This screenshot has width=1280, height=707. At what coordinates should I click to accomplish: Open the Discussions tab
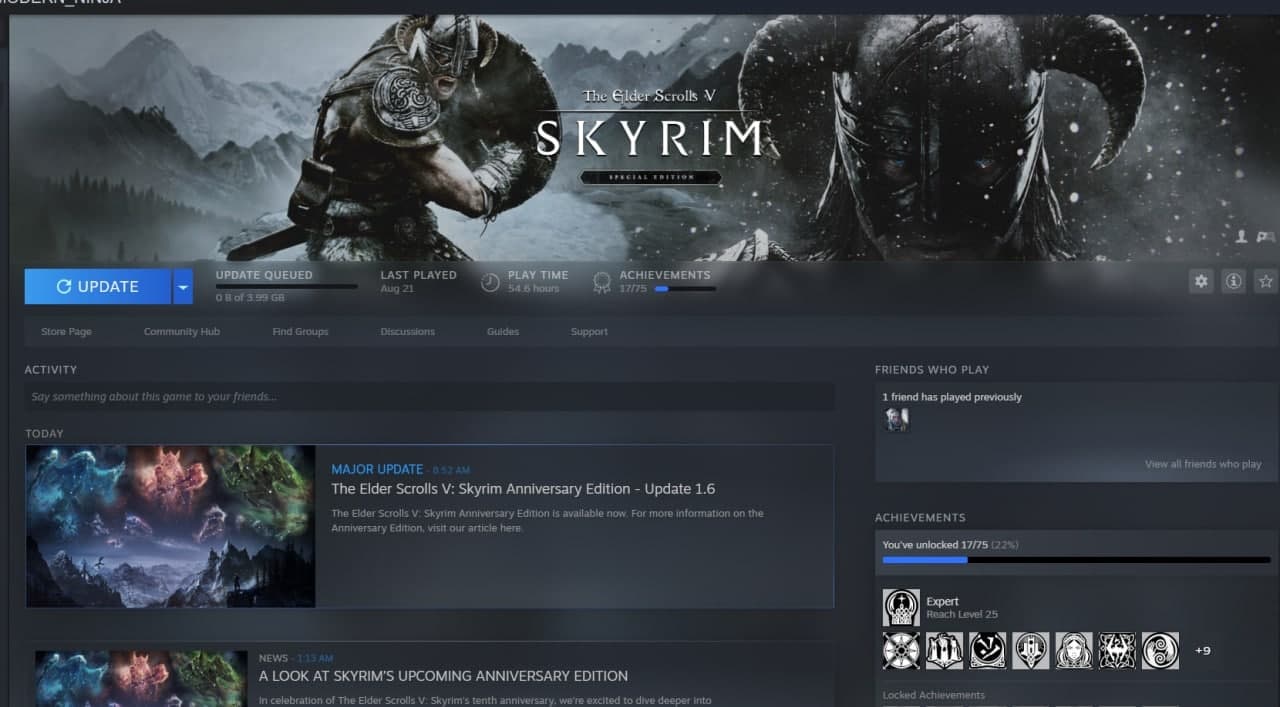408,331
